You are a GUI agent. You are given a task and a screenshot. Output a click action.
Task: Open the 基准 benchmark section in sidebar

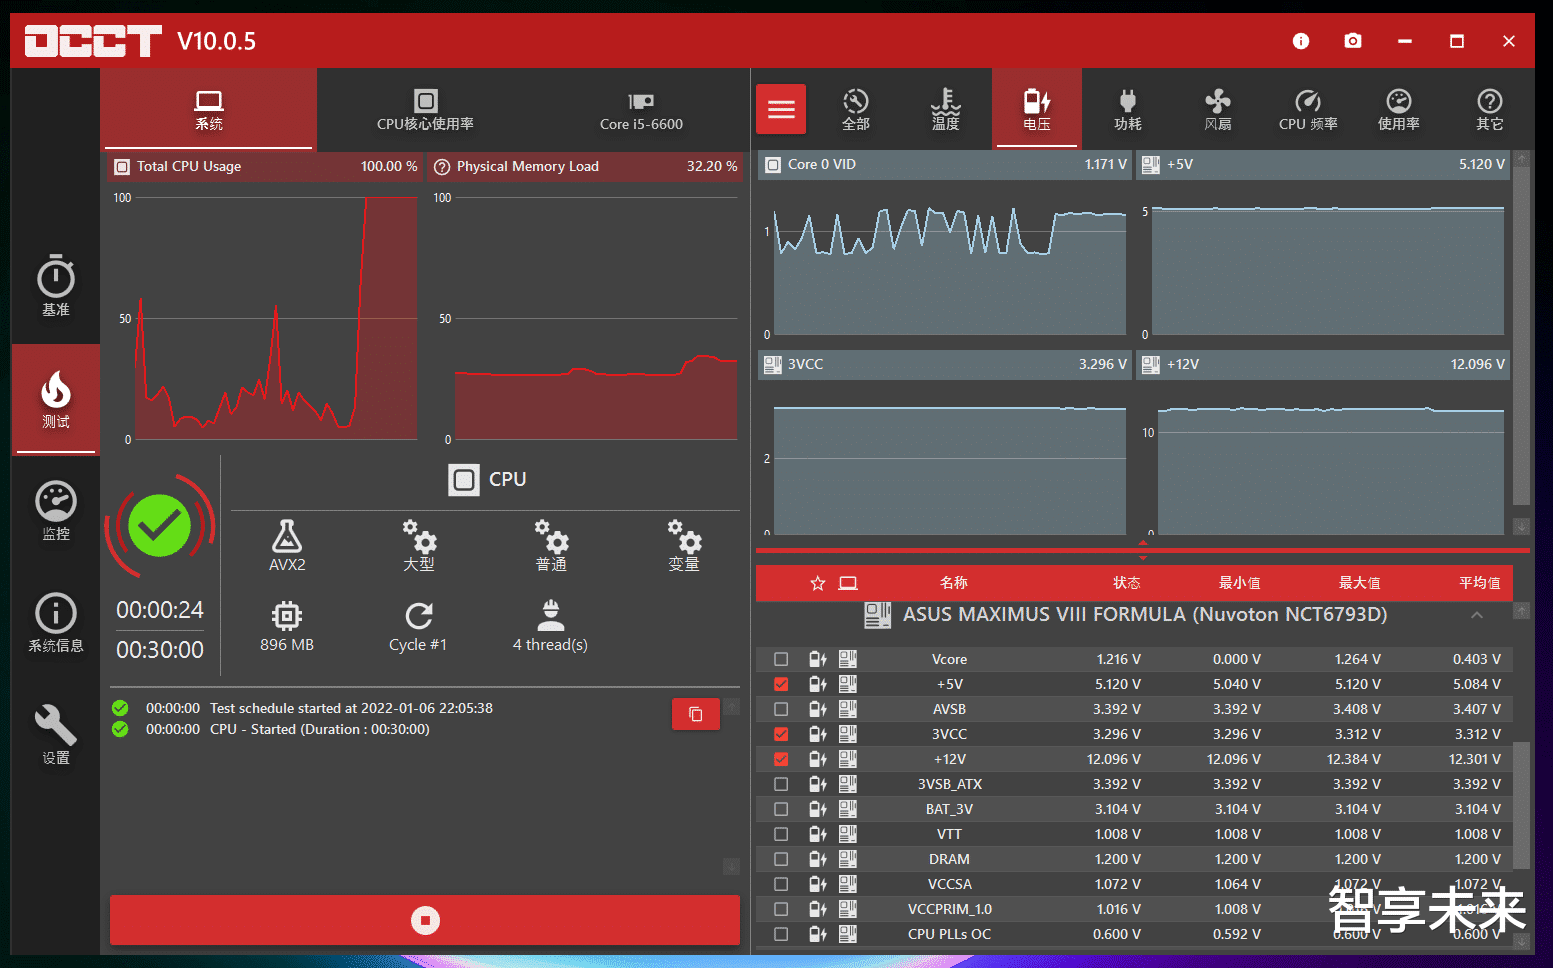(x=56, y=286)
